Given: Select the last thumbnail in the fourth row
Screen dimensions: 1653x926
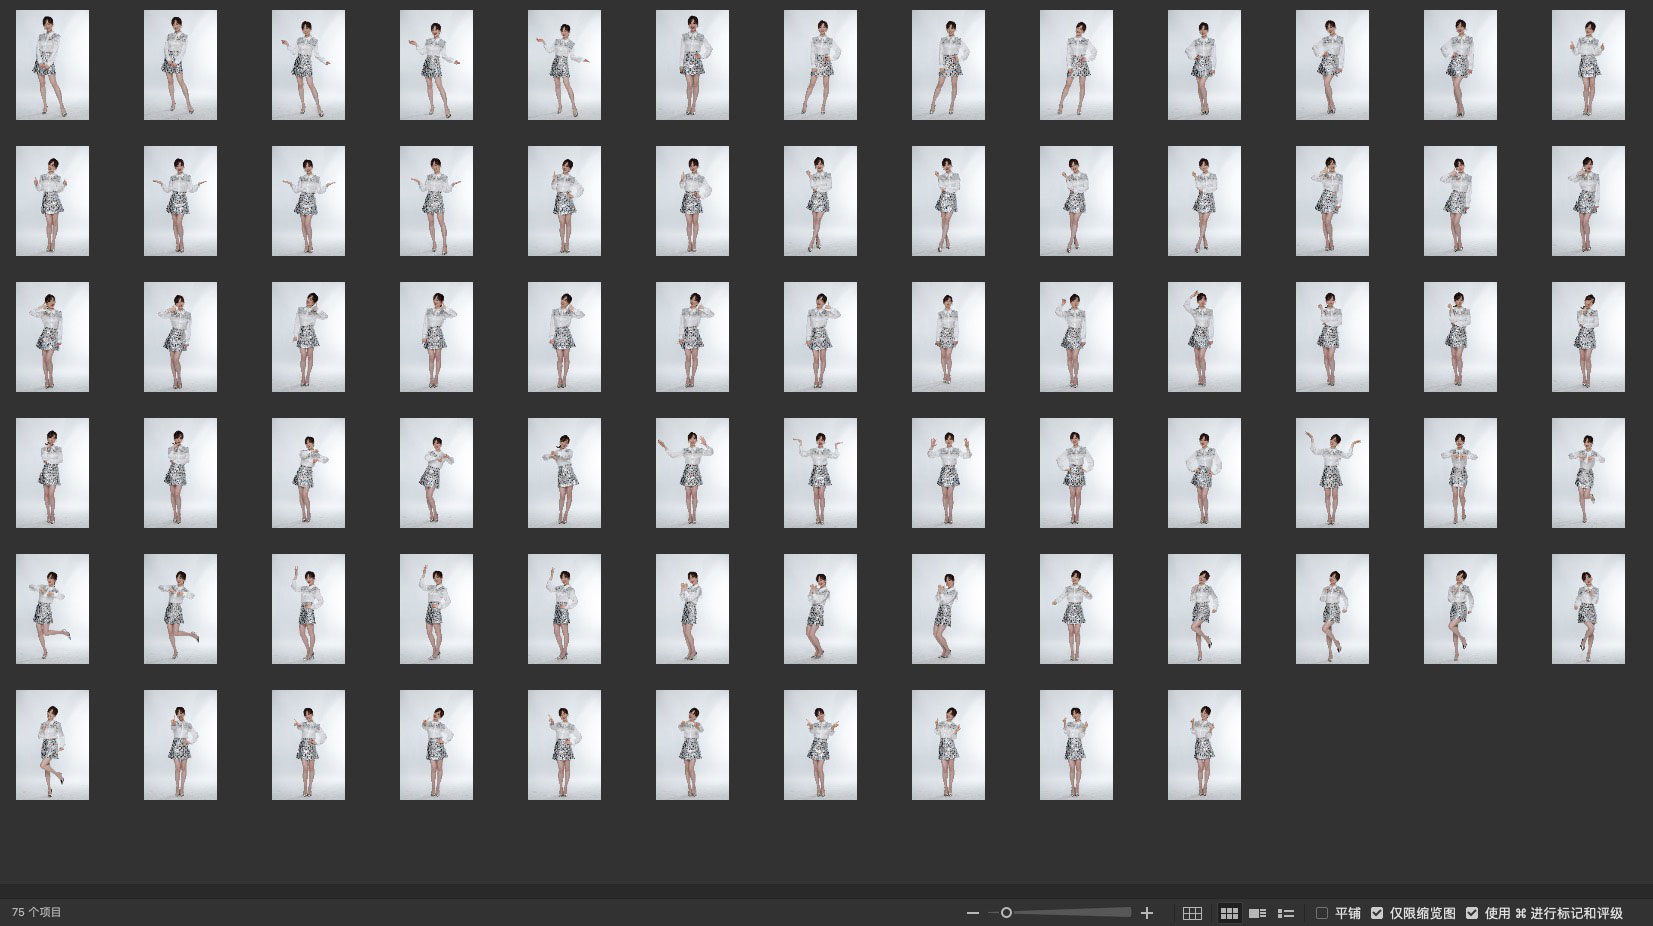Looking at the screenshot, I should point(1588,473).
